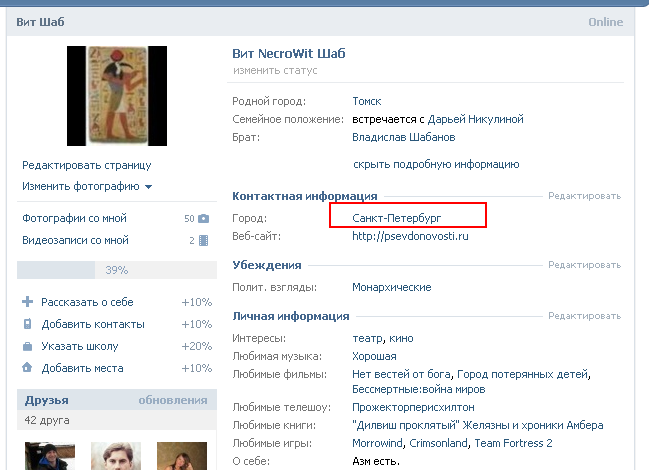Click film link Бессмертные:война миров
Screen dimensions: 649x470
click(418, 389)
